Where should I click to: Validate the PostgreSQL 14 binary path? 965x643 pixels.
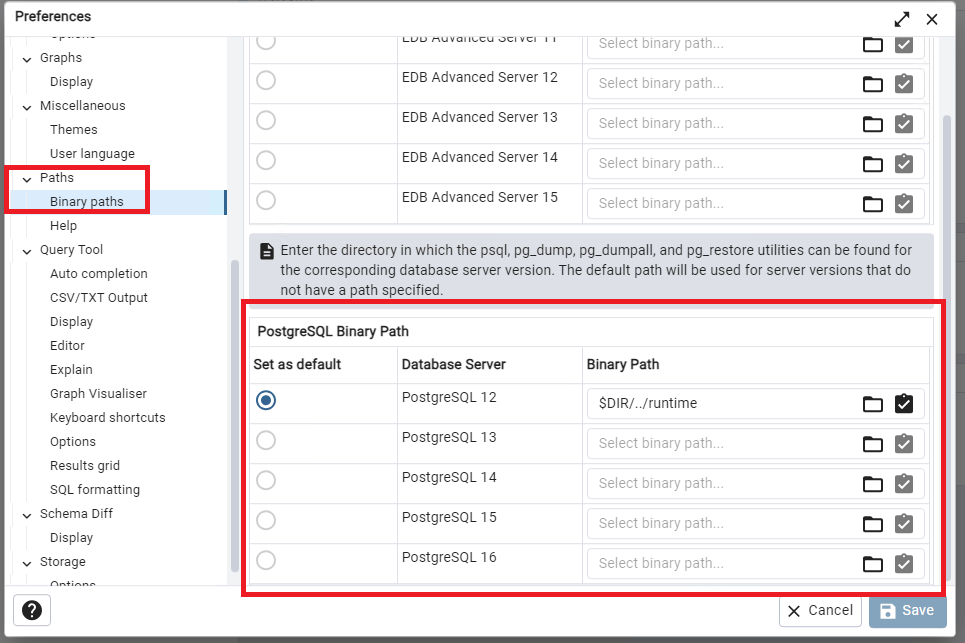pos(903,484)
